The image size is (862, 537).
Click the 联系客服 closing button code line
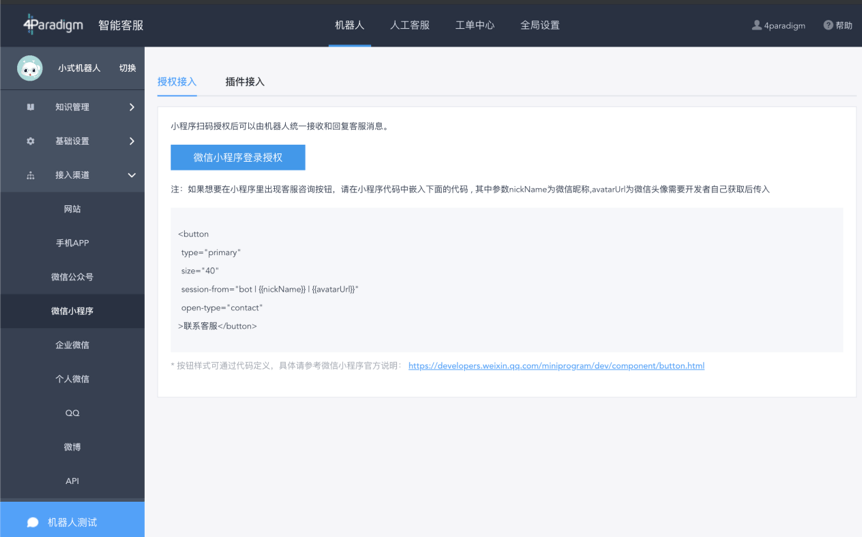point(217,326)
